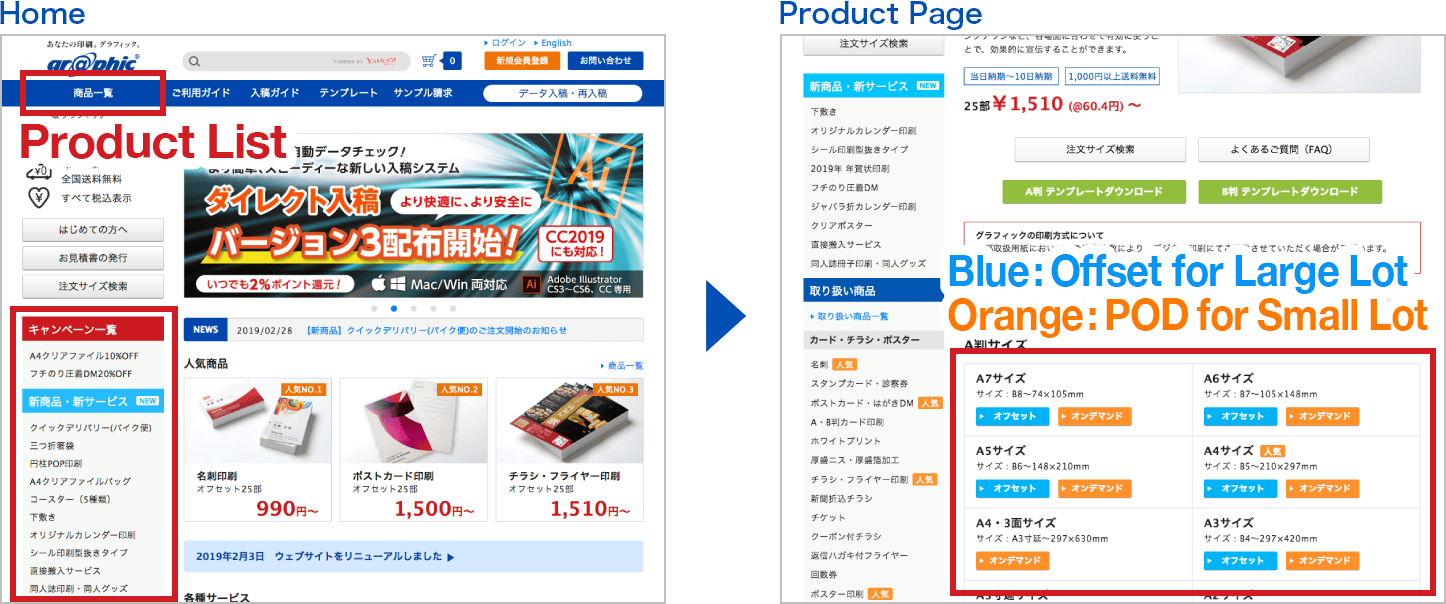1446x604 pixels.
Task: Click the shopping cart icon
Action: (x=430, y=61)
